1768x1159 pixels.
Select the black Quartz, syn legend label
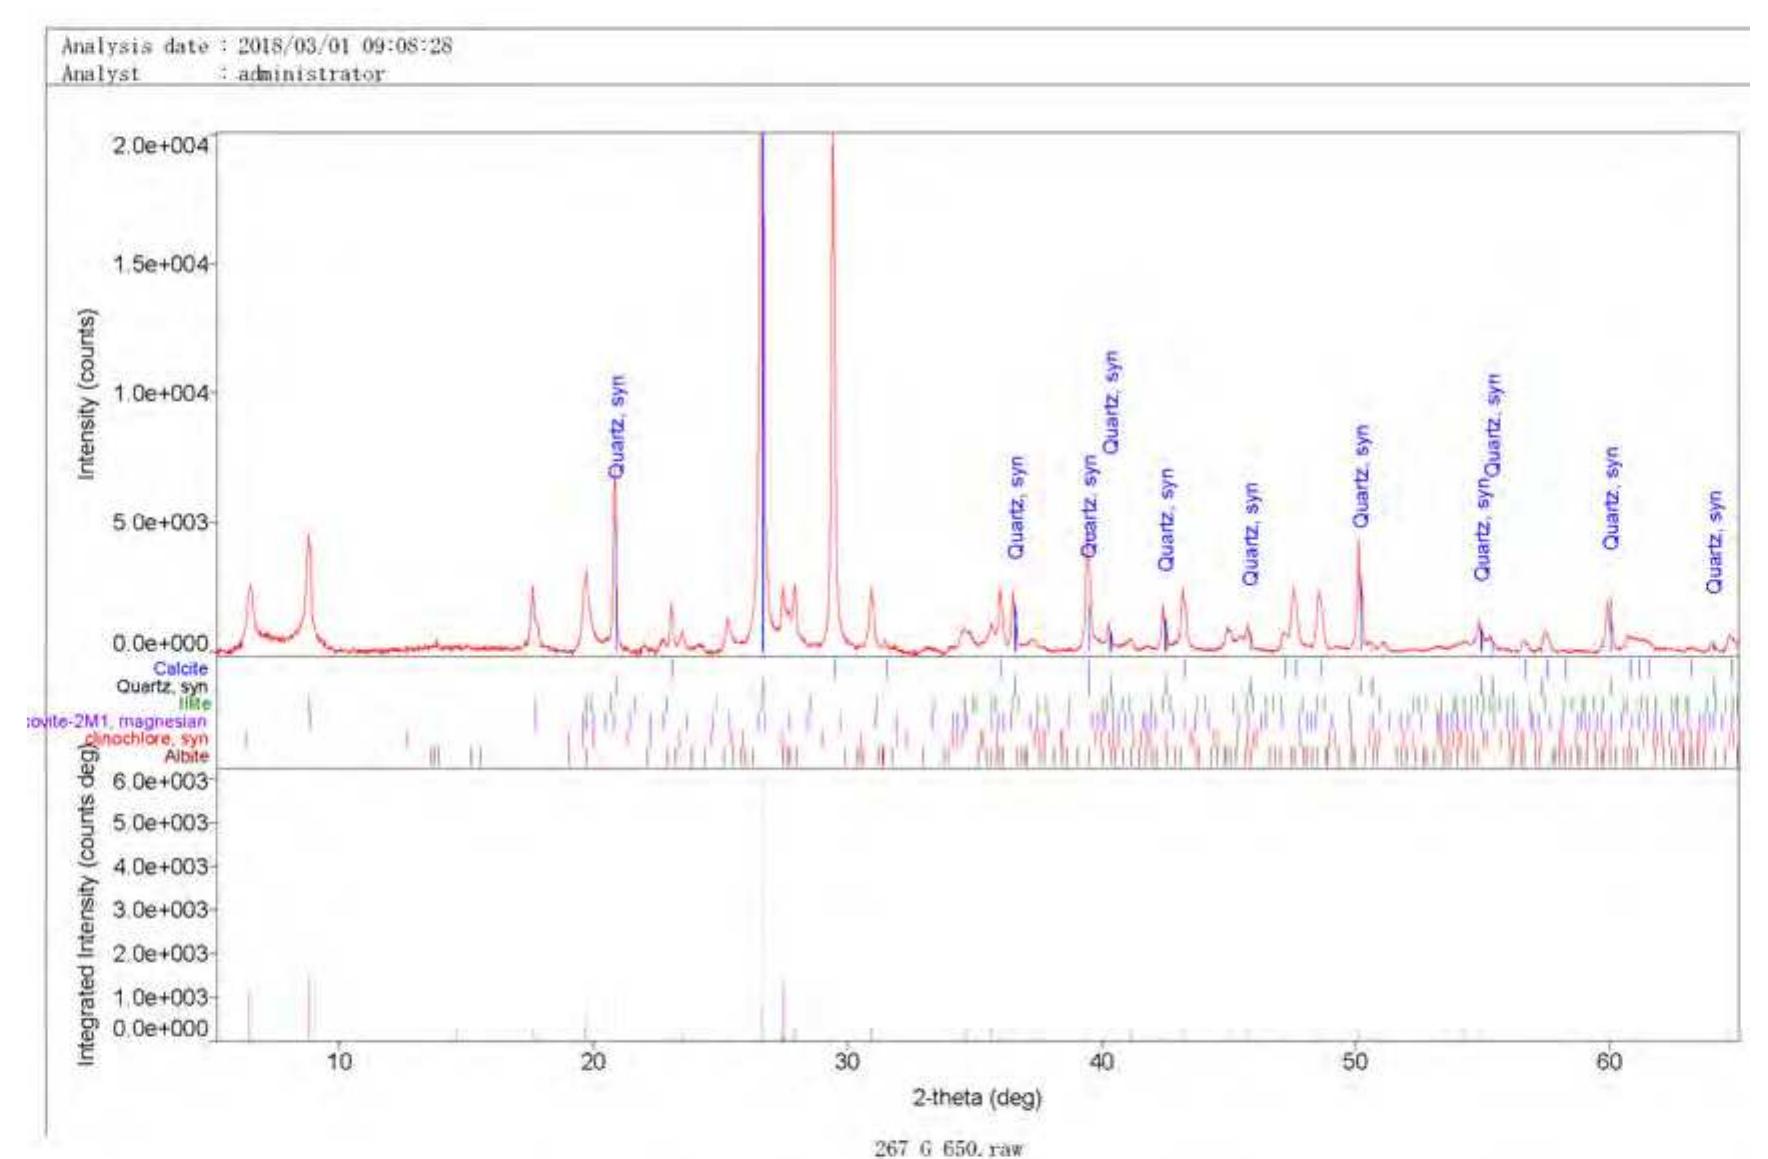(x=162, y=686)
